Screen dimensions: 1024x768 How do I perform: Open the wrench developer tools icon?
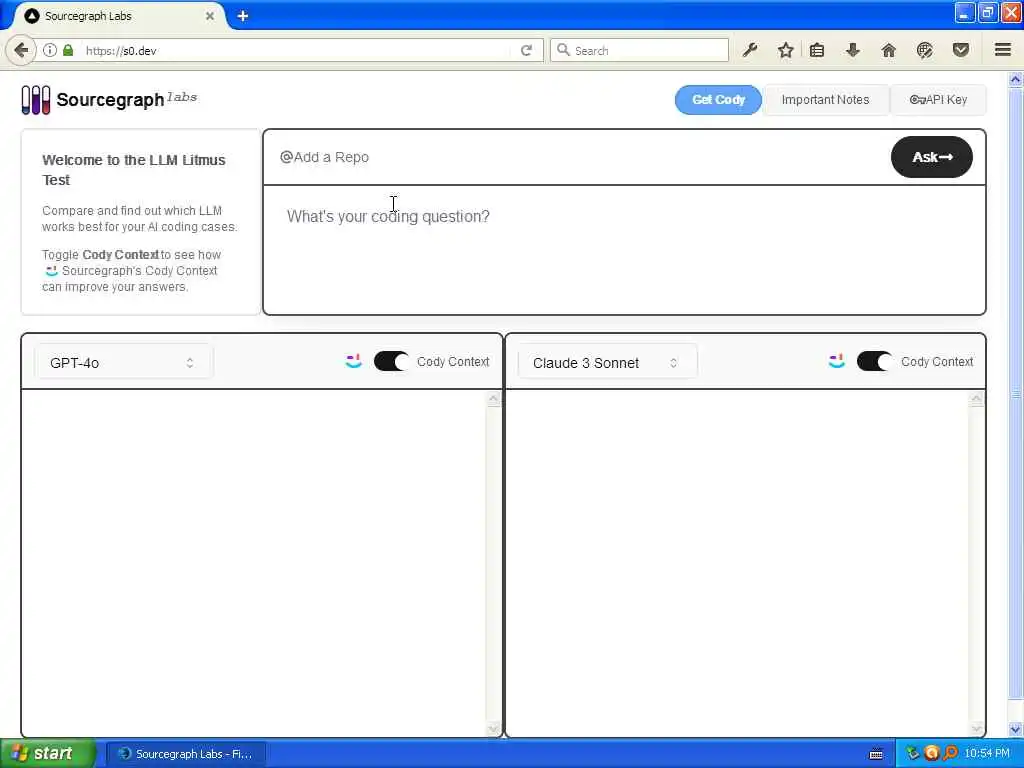750,50
